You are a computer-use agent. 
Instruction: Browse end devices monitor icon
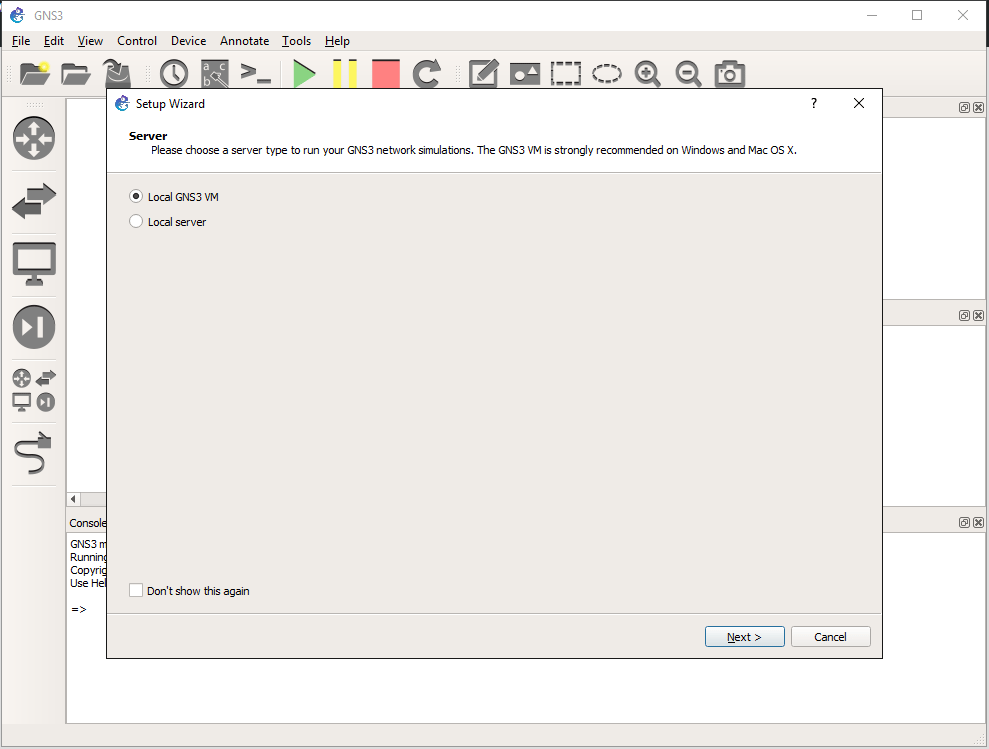(34, 264)
